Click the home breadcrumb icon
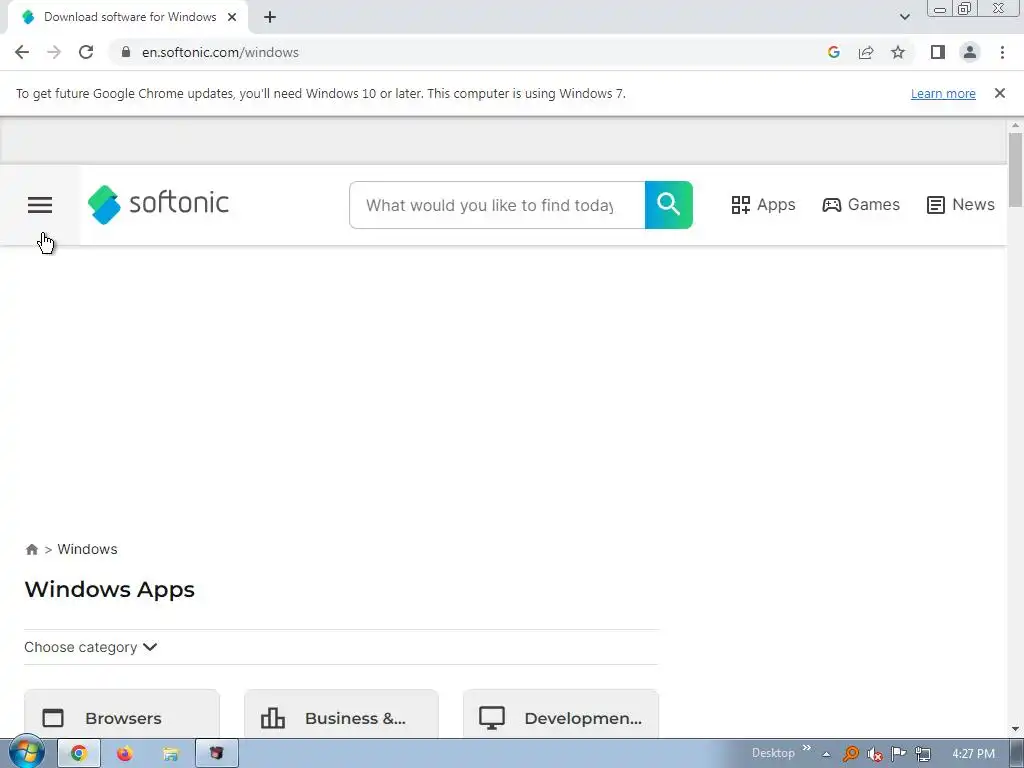 (x=31, y=549)
